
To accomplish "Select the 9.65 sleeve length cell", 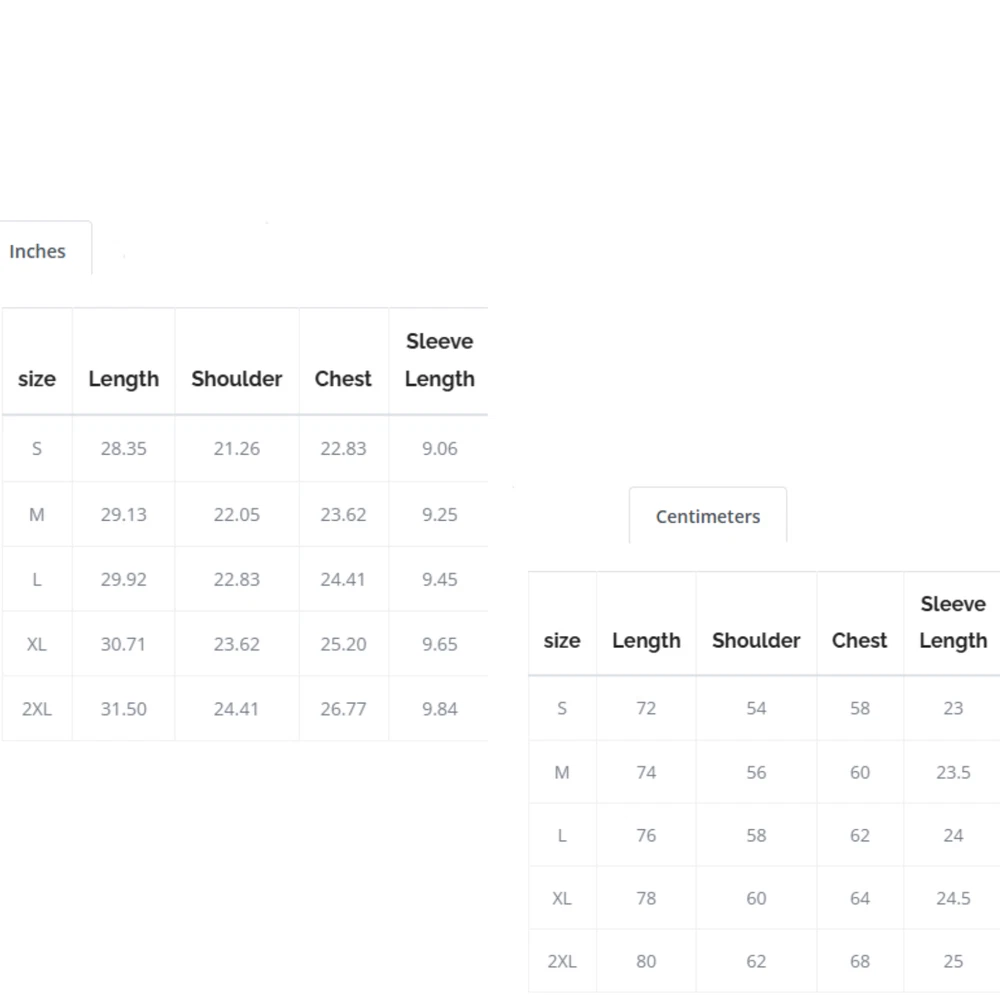I will coord(439,644).
